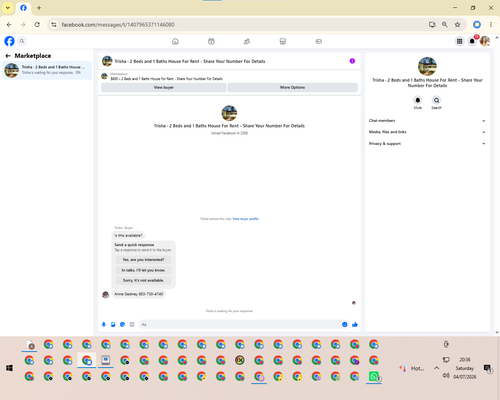The height and width of the screenshot is (400, 500).
Task: Open the taskbar volume speaker icon
Action: pos(446,376)
